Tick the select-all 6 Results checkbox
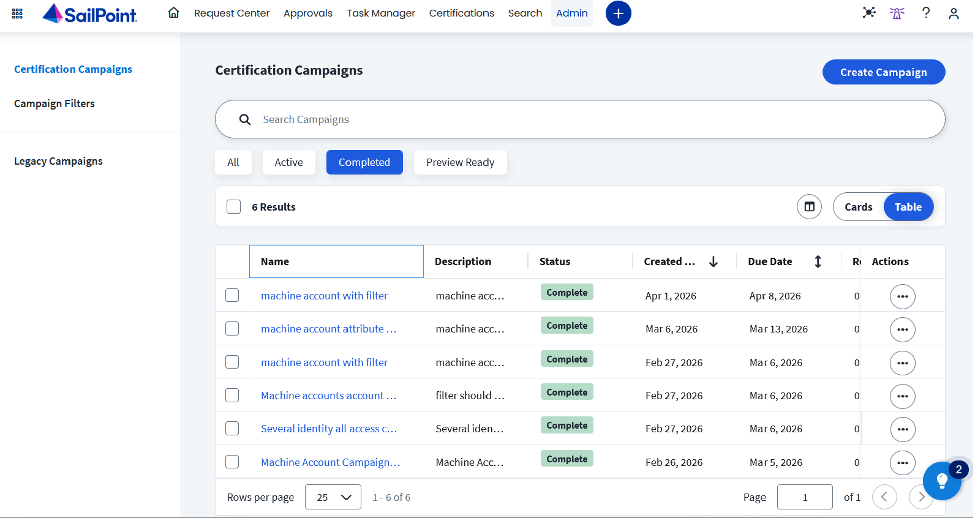The image size is (976, 518). pos(233,207)
